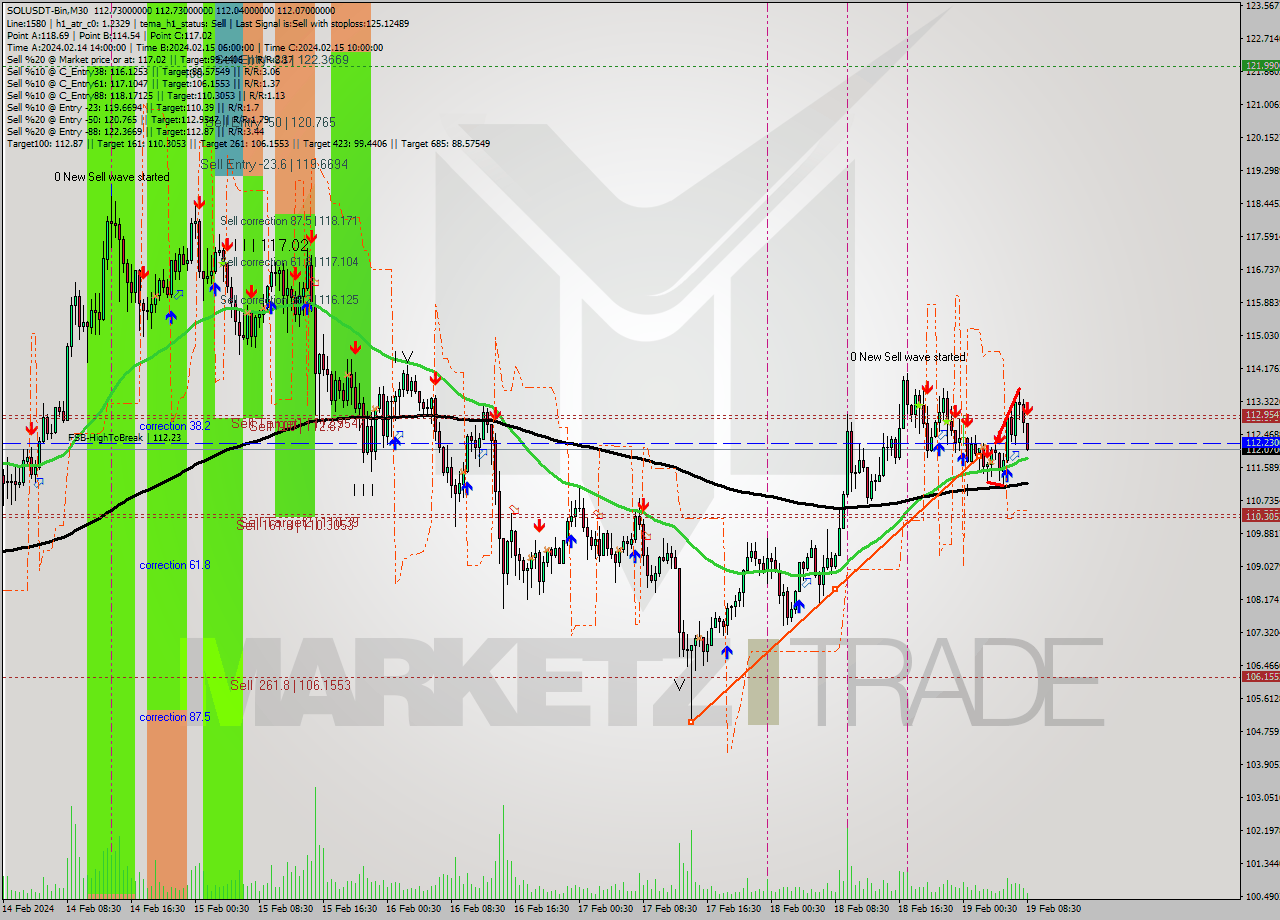
Task: Click the Target100: 112.87 text line
Action: pos(248,144)
